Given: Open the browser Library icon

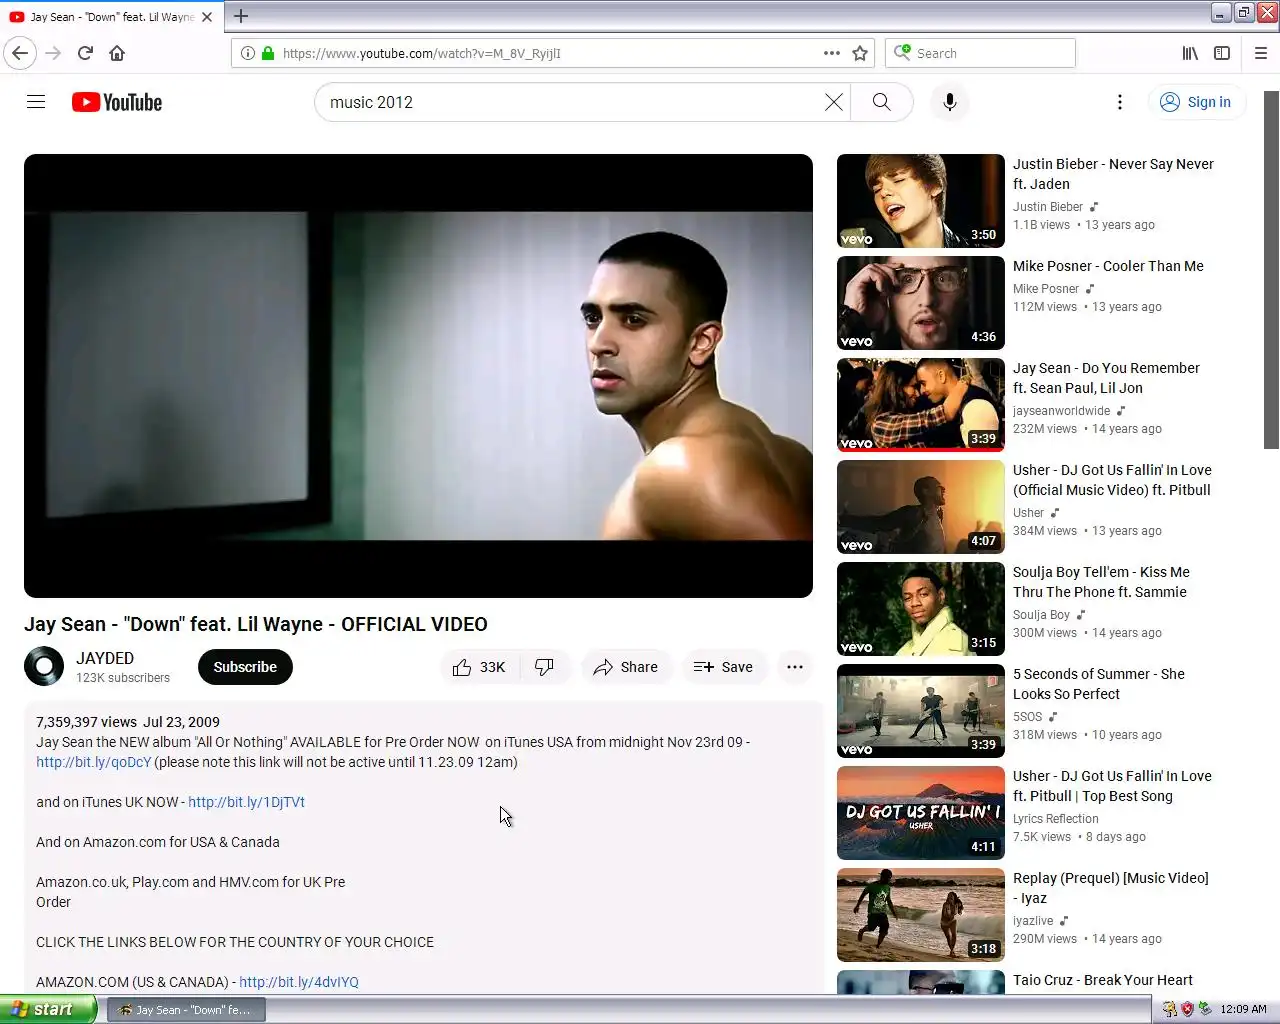Looking at the screenshot, I should 1190,53.
